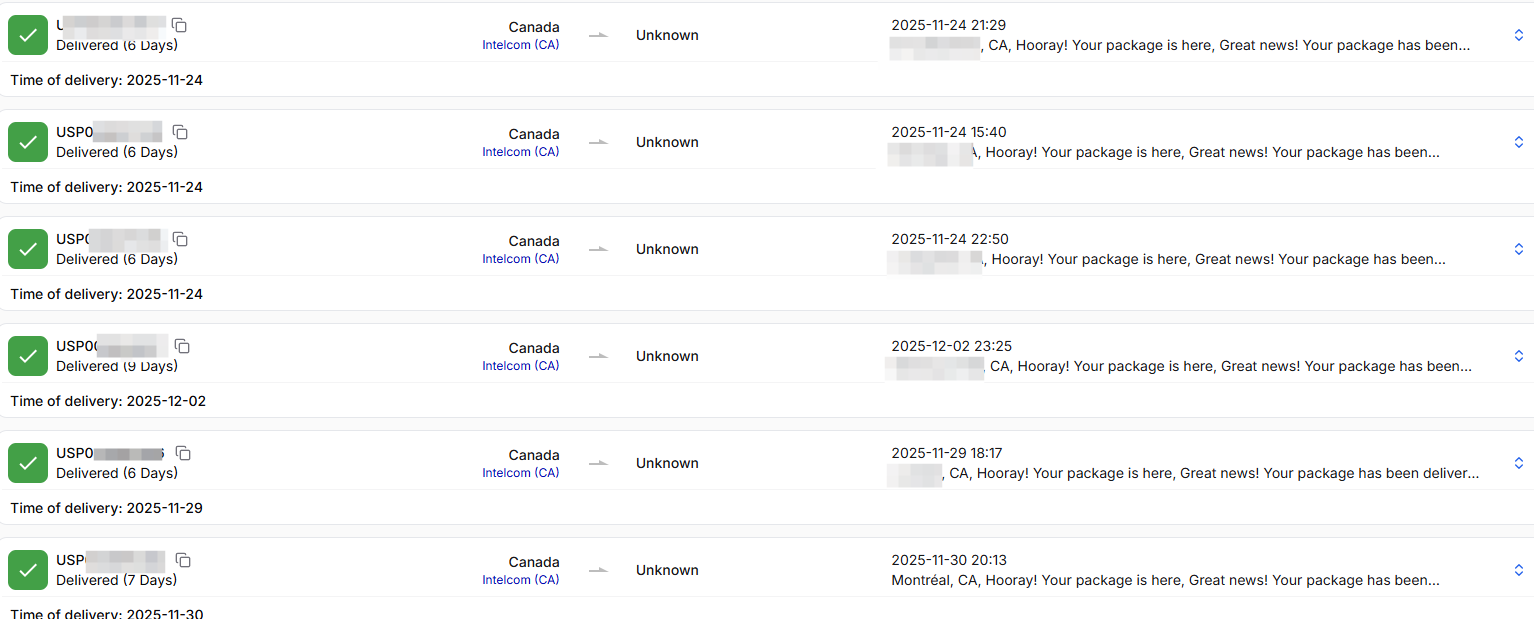Expand the shipment delivered 2025-11-24 22:50

[1519, 247]
